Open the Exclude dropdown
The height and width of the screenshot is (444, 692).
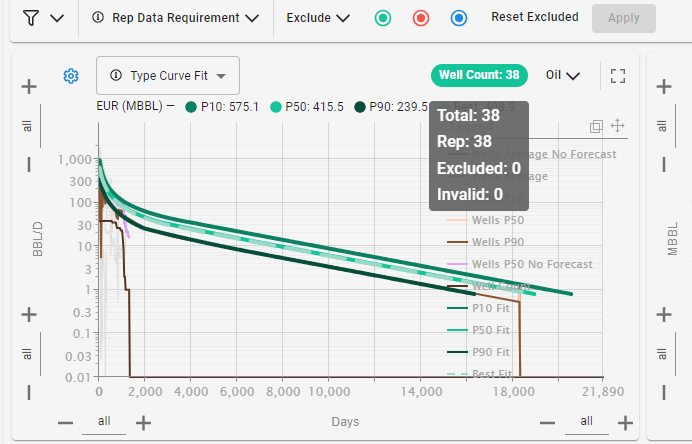[x=318, y=18]
